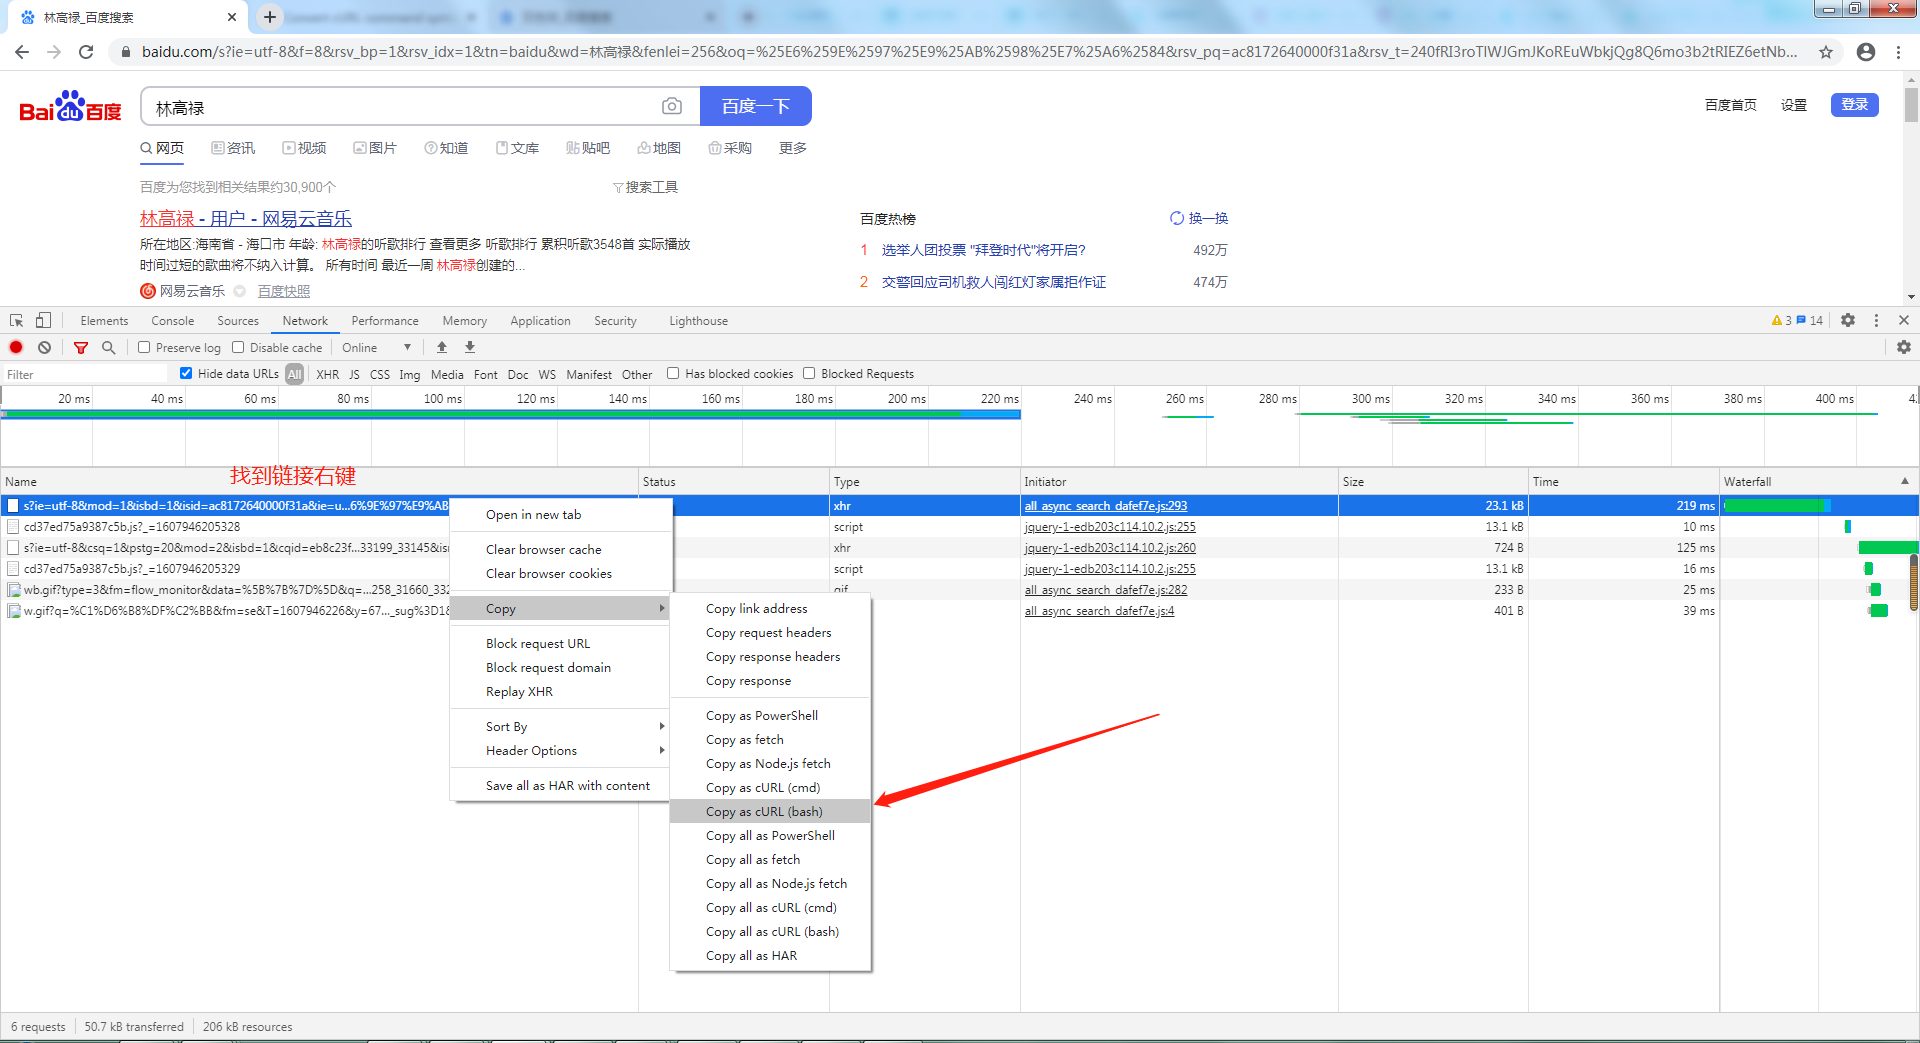Switch to the Console tab
The image size is (1920, 1043).
click(x=172, y=321)
